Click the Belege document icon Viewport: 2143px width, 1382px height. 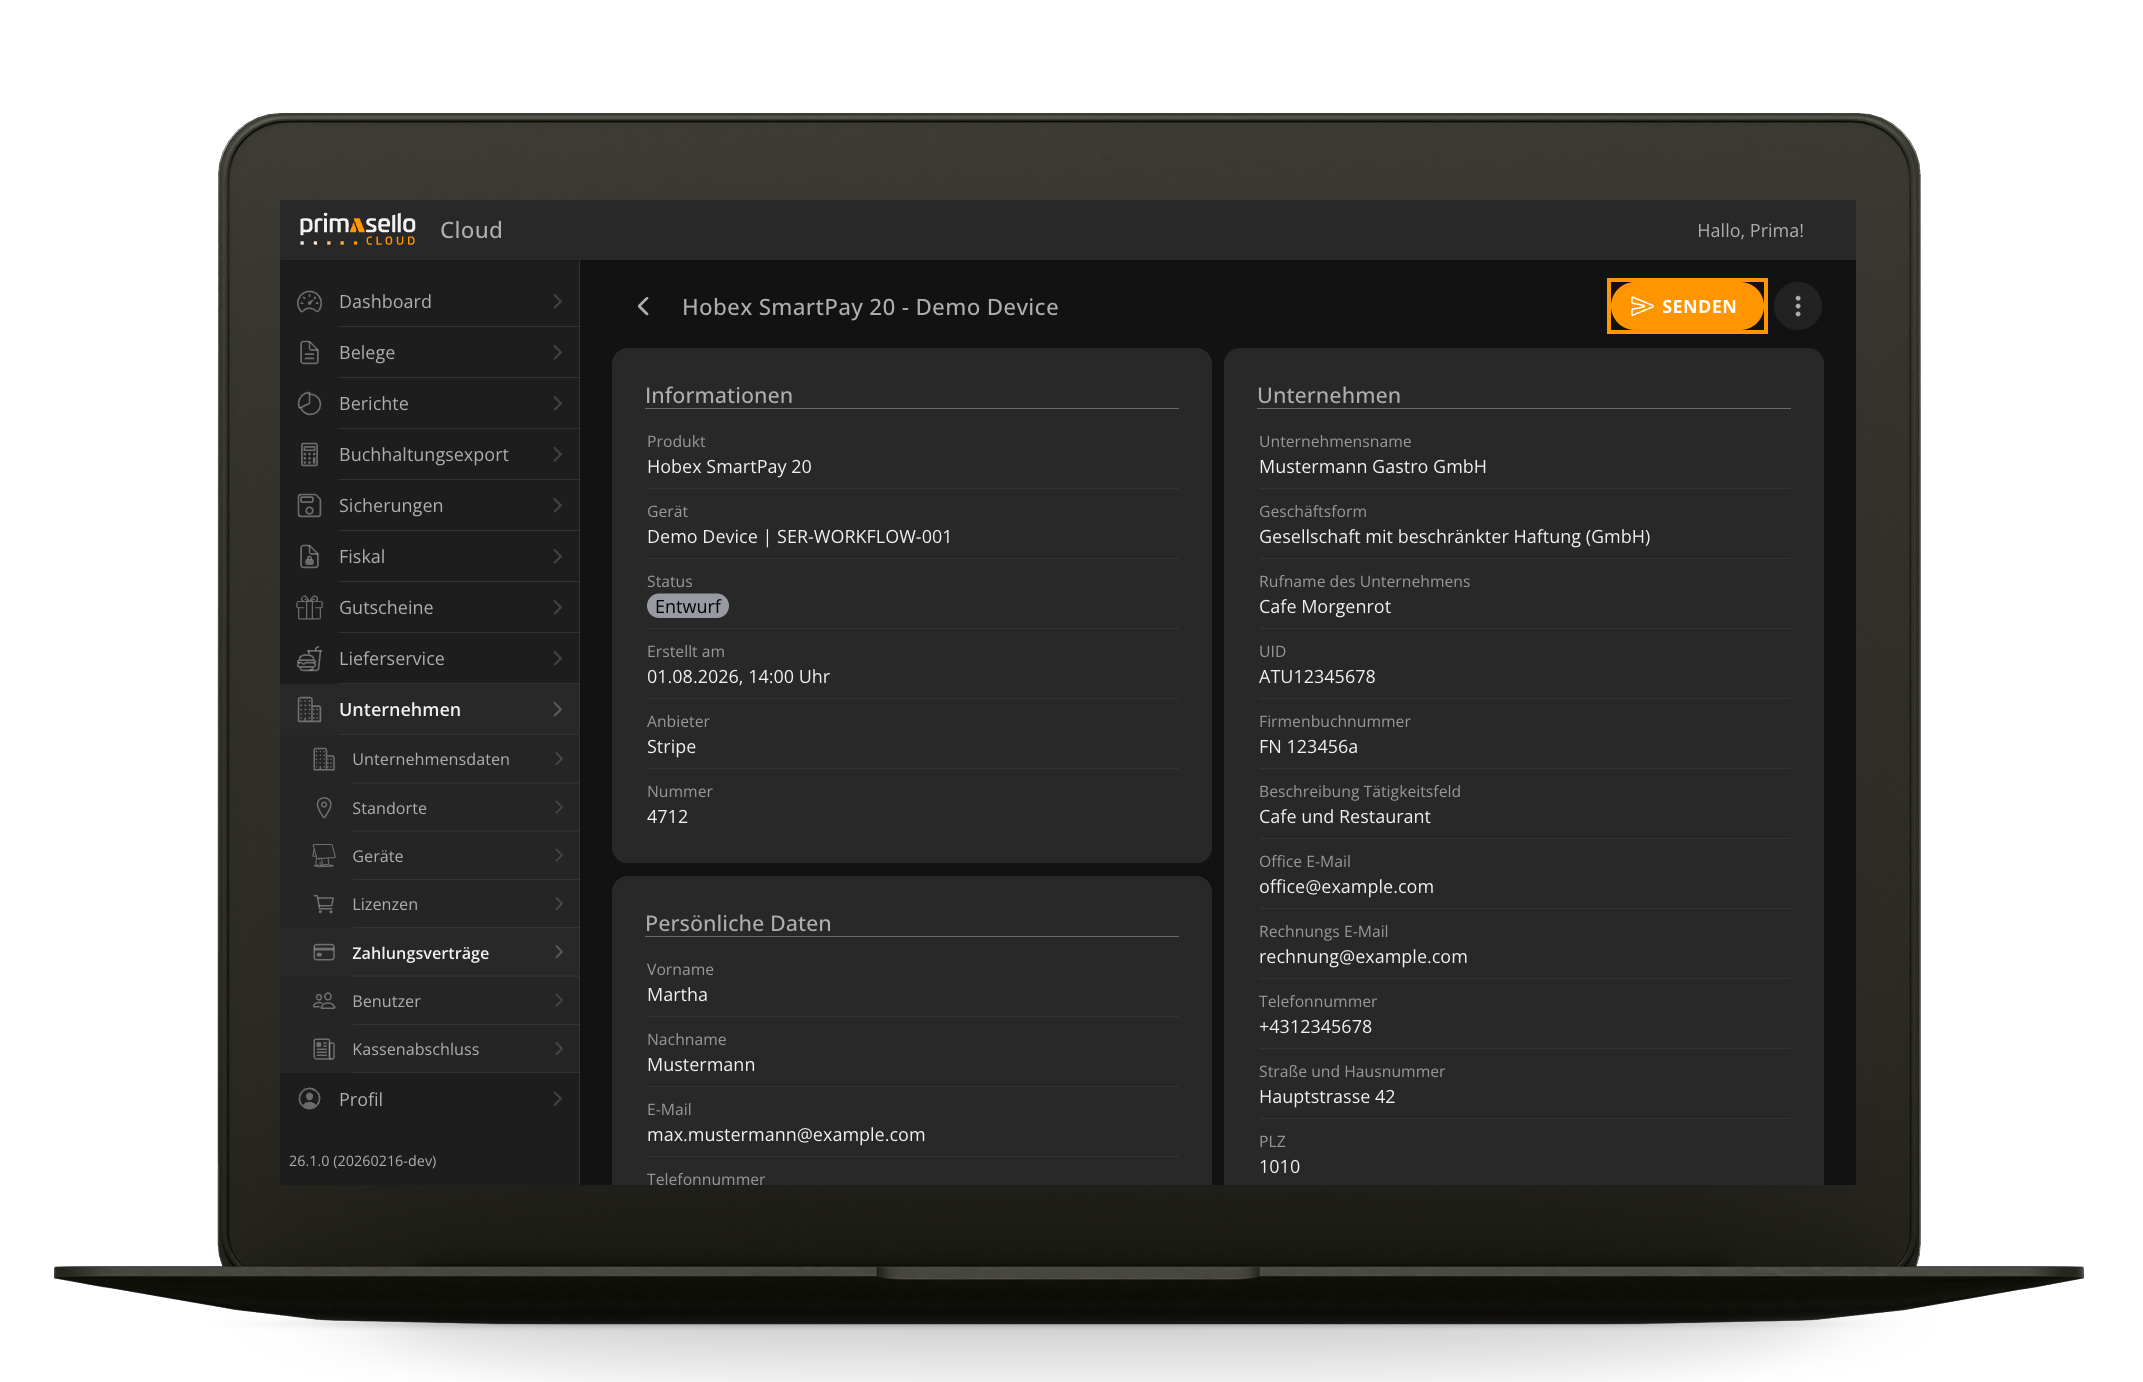310,352
